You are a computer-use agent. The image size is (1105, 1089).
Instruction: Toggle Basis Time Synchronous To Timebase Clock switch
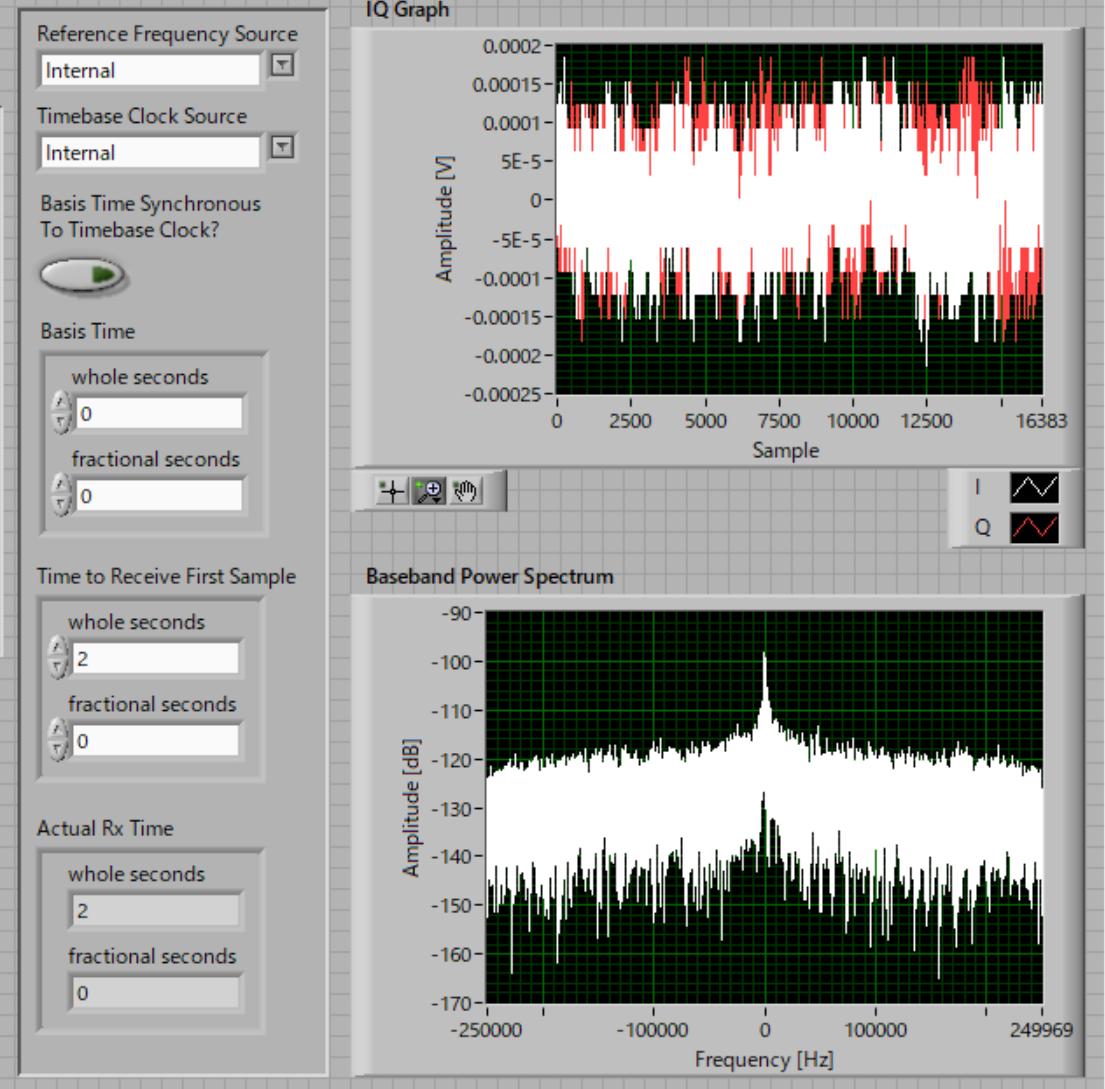pyautogui.click(x=82, y=275)
